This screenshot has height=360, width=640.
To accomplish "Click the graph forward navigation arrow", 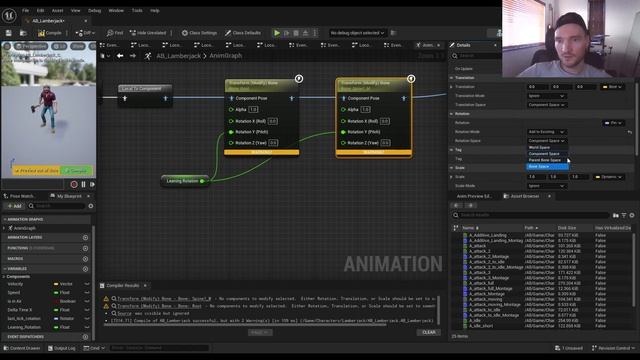I will click(x=133, y=56).
